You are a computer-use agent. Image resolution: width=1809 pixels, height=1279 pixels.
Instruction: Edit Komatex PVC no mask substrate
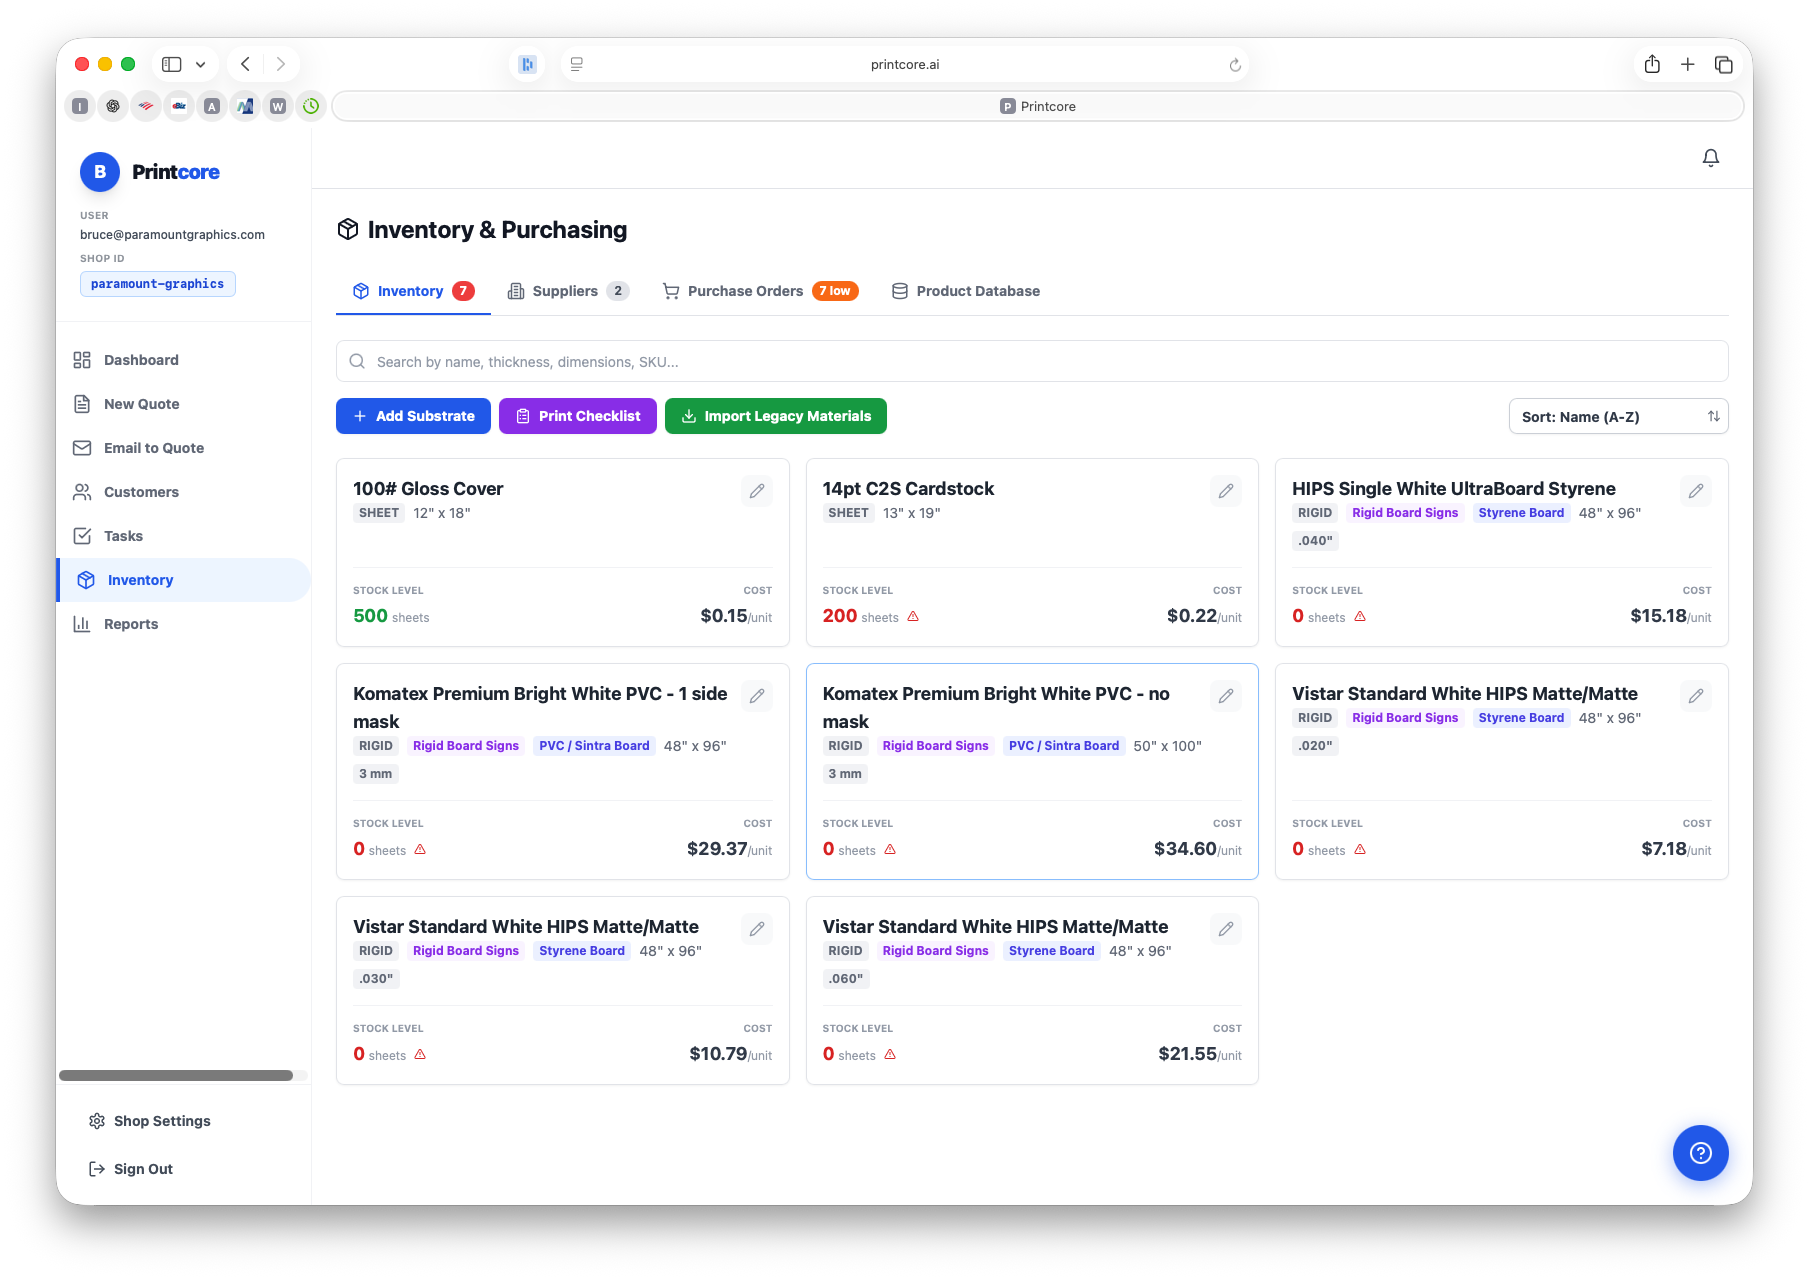(x=1226, y=696)
